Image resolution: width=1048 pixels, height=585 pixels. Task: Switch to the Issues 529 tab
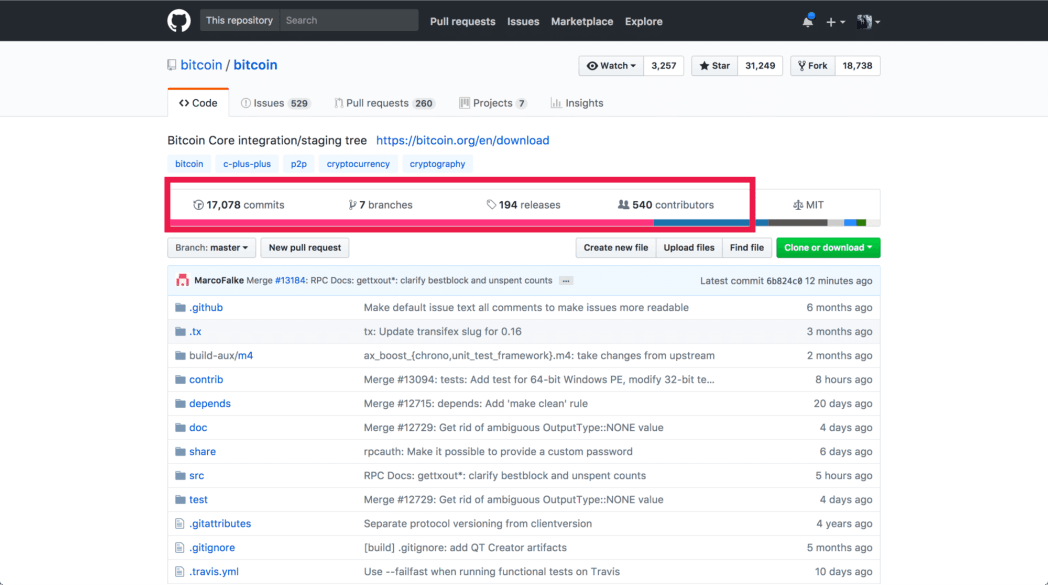point(275,103)
